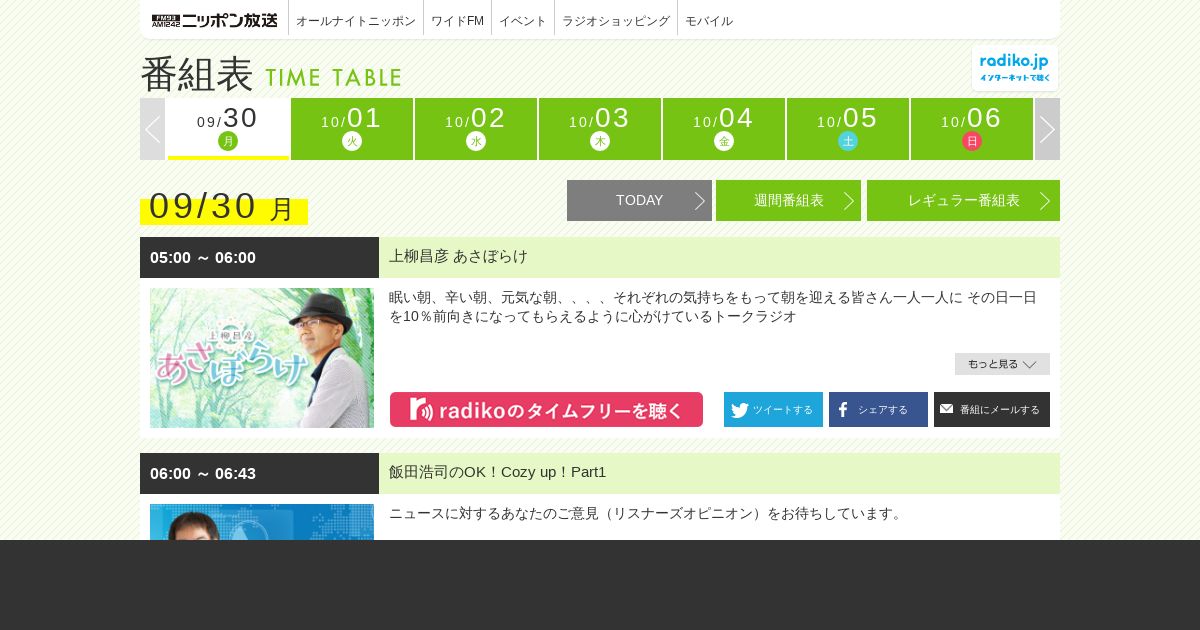Open the 飯田浩司 Cozy up program thumbnail
This screenshot has width=1200, height=630.
262,522
